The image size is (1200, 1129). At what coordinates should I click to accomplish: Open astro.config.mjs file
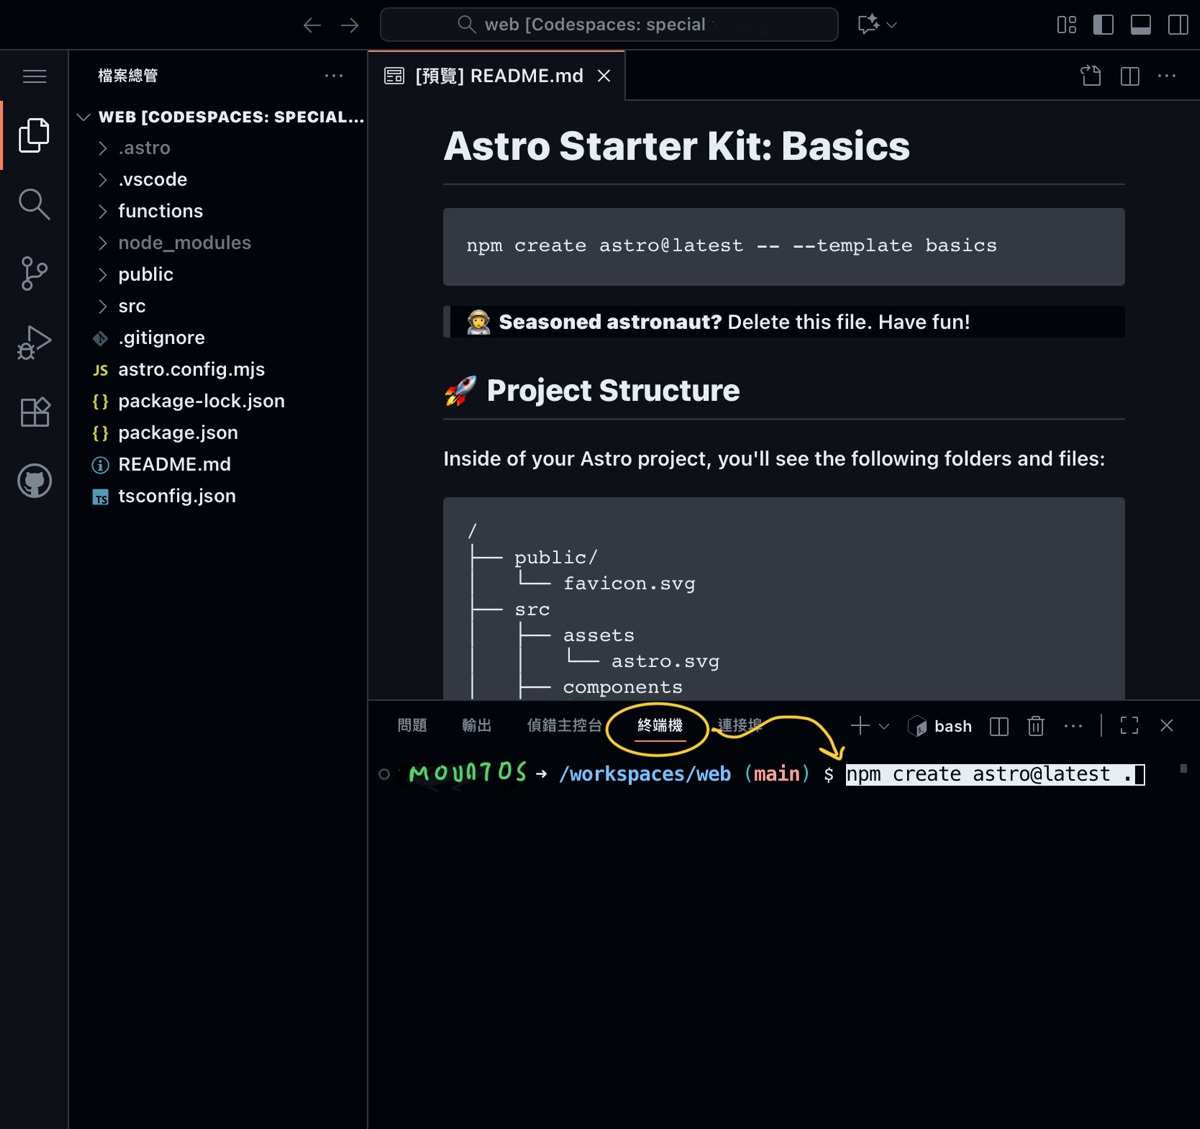tap(218, 370)
